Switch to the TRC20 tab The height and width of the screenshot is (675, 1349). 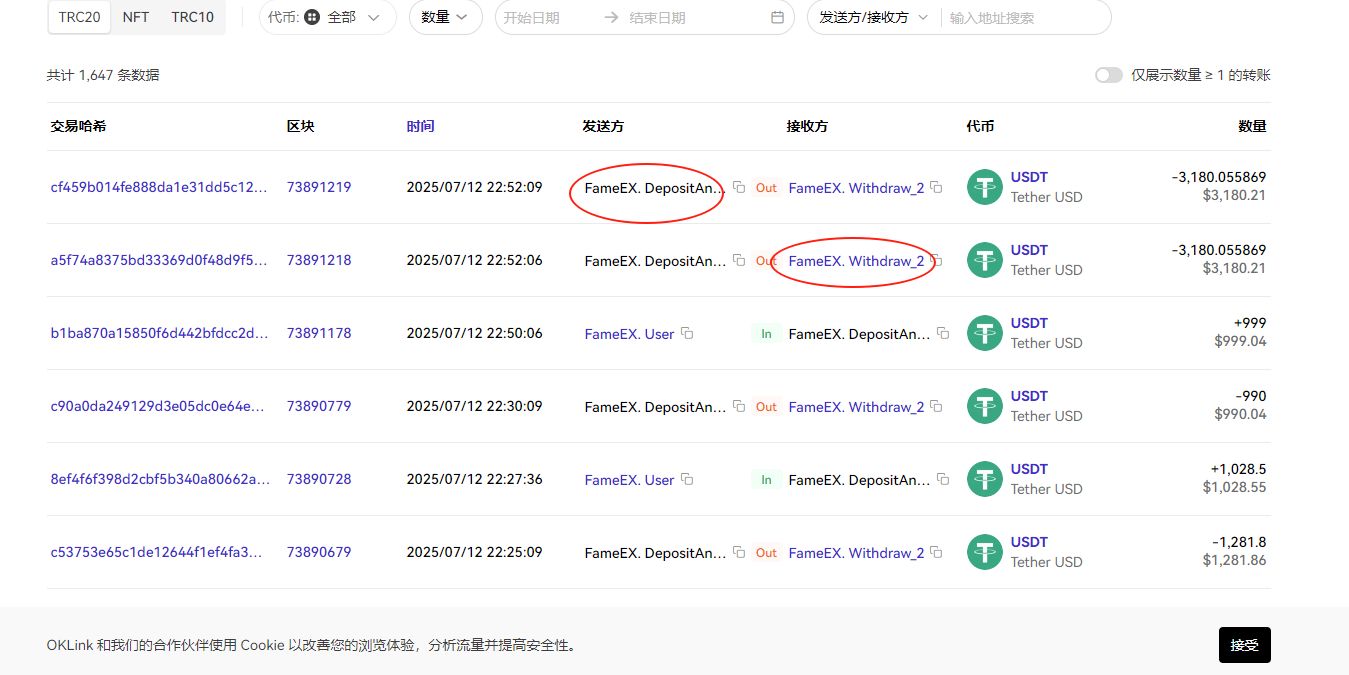coord(80,17)
